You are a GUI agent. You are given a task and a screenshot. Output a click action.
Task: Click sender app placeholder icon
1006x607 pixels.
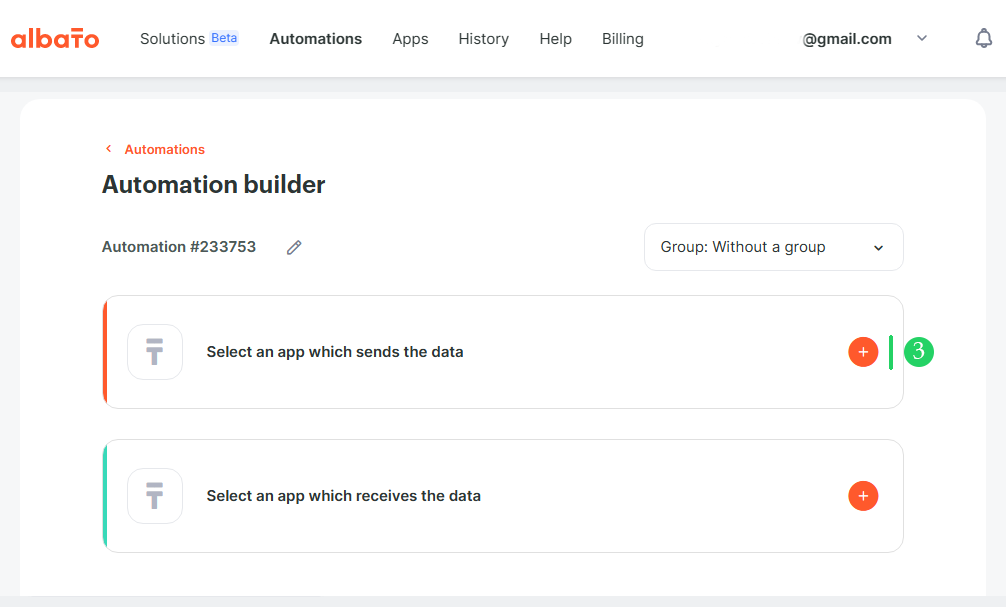pos(155,352)
